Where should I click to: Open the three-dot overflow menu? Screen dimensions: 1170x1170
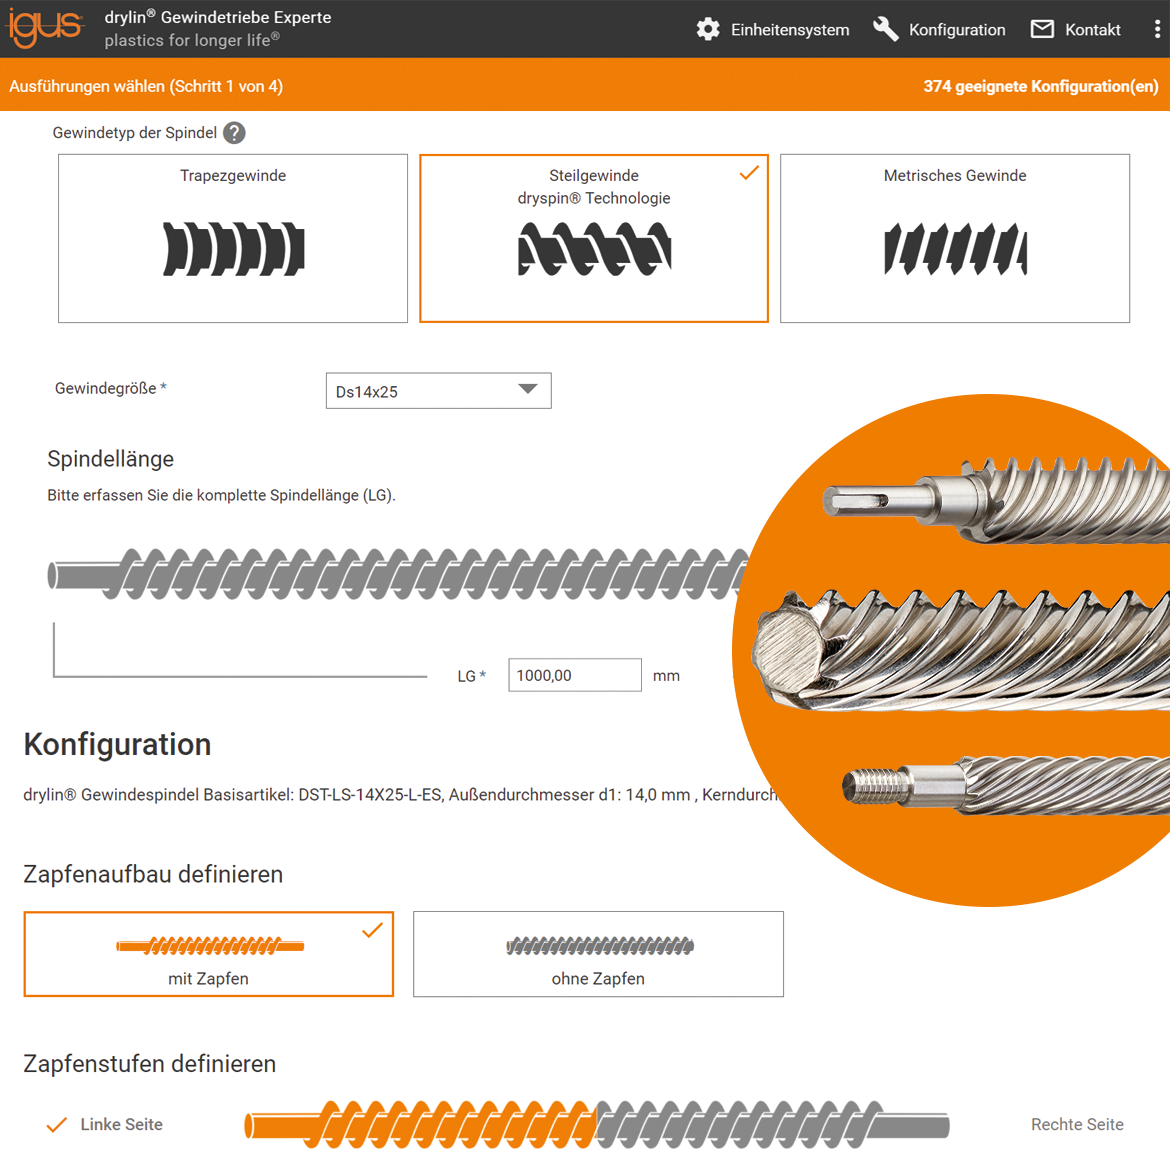[x=1157, y=29]
